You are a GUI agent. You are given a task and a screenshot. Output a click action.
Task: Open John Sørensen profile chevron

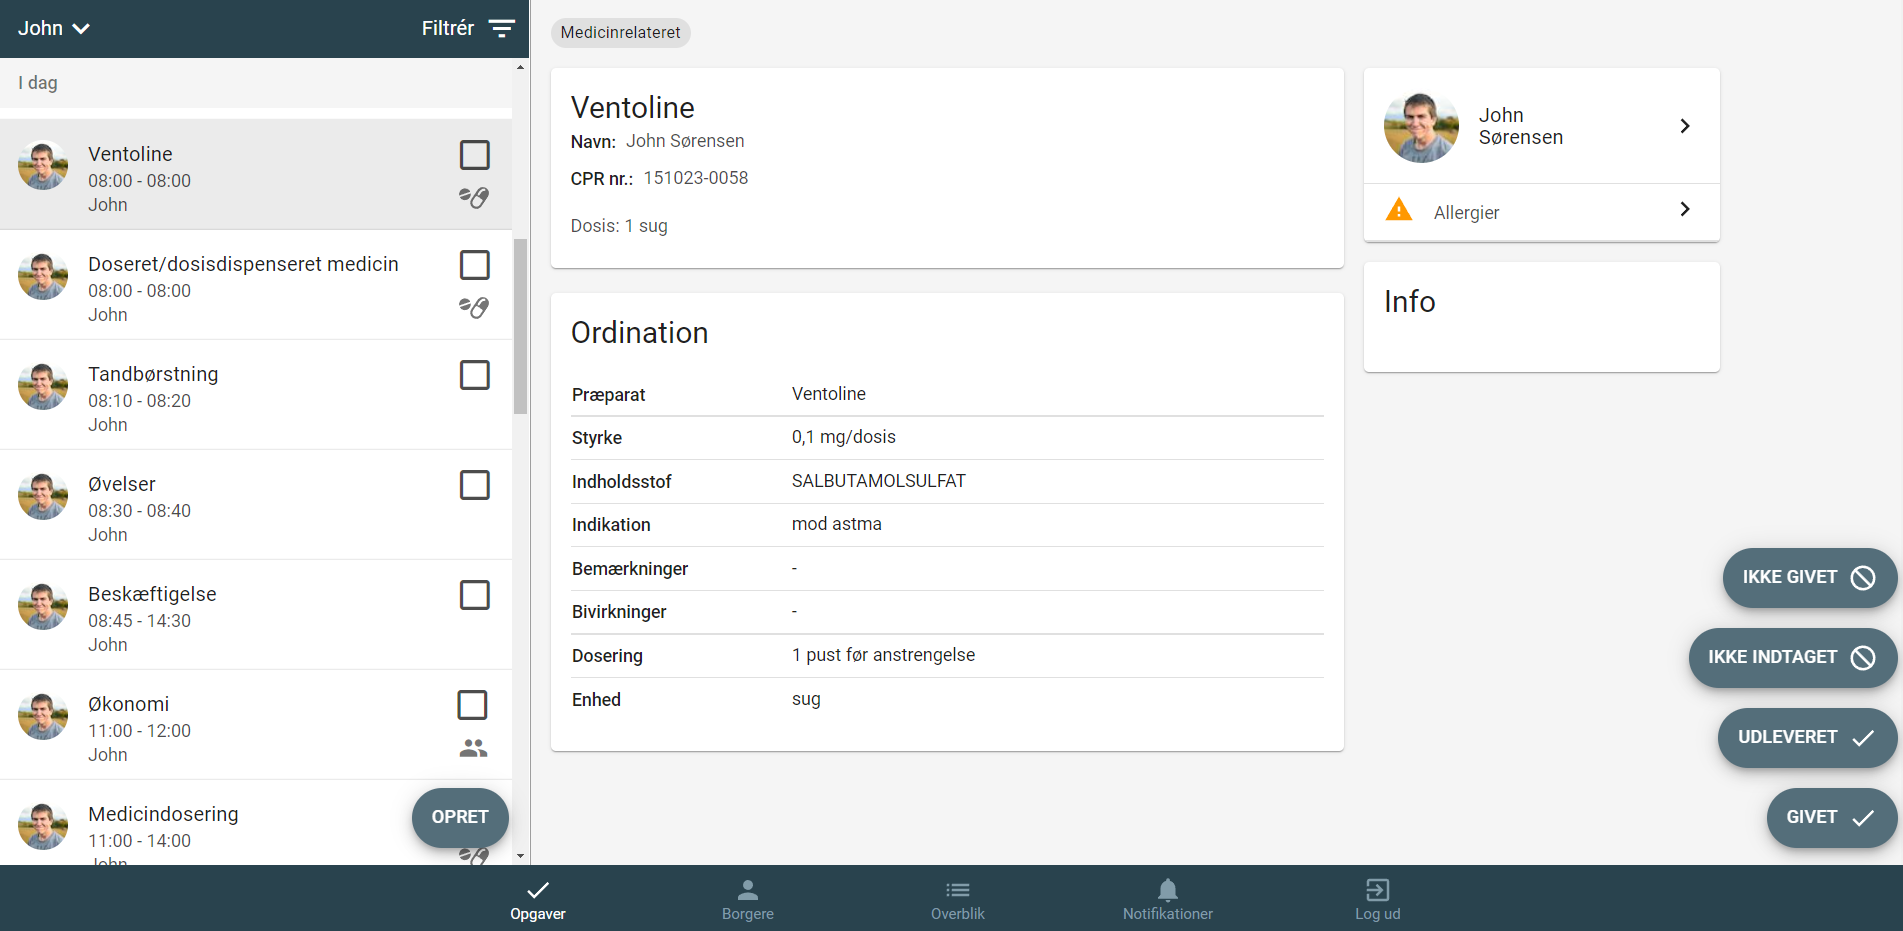coord(1685,126)
